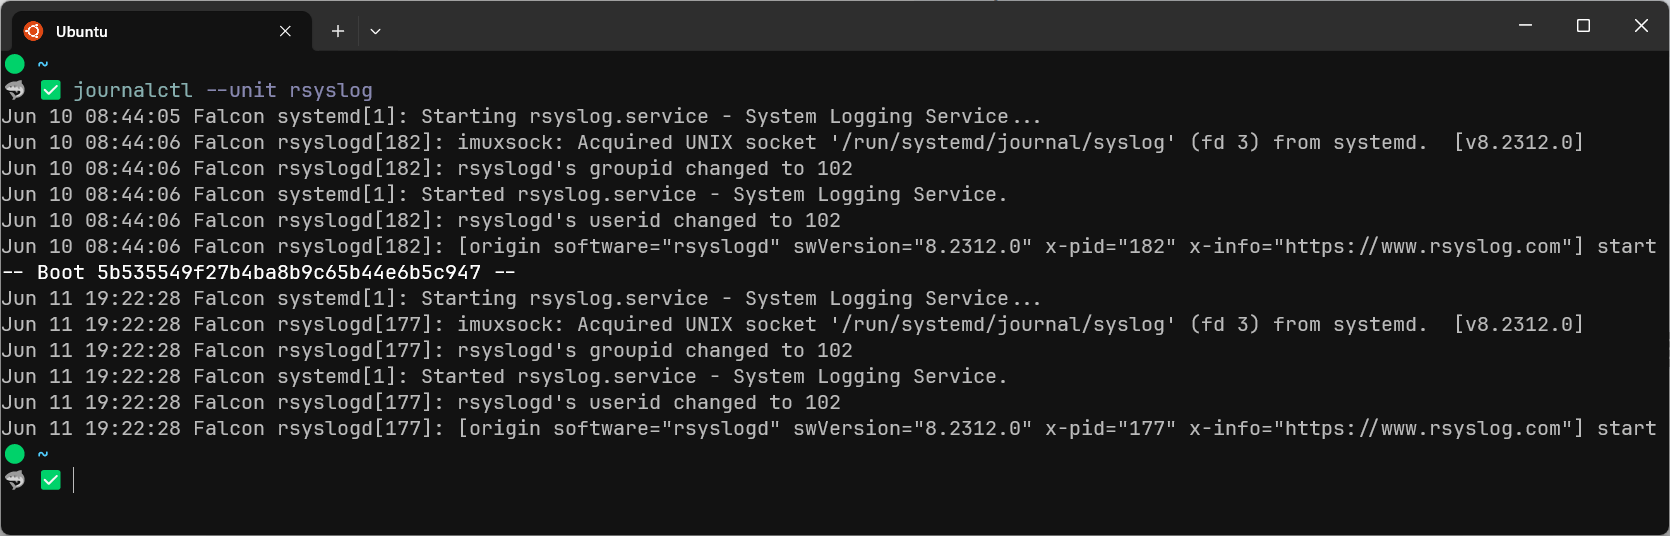
Task: Click the green checkmark on the empty prompt
Action: pyautogui.click(x=51, y=480)
